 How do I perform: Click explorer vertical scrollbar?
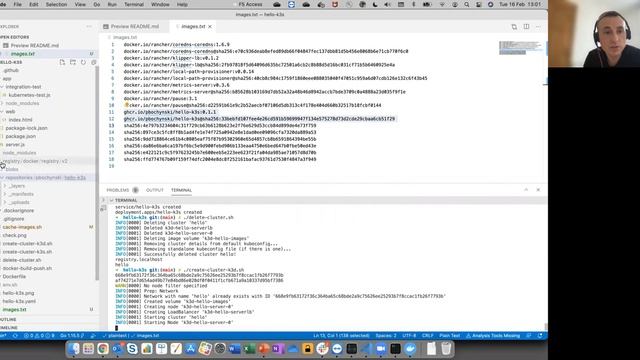pos(97,173)
